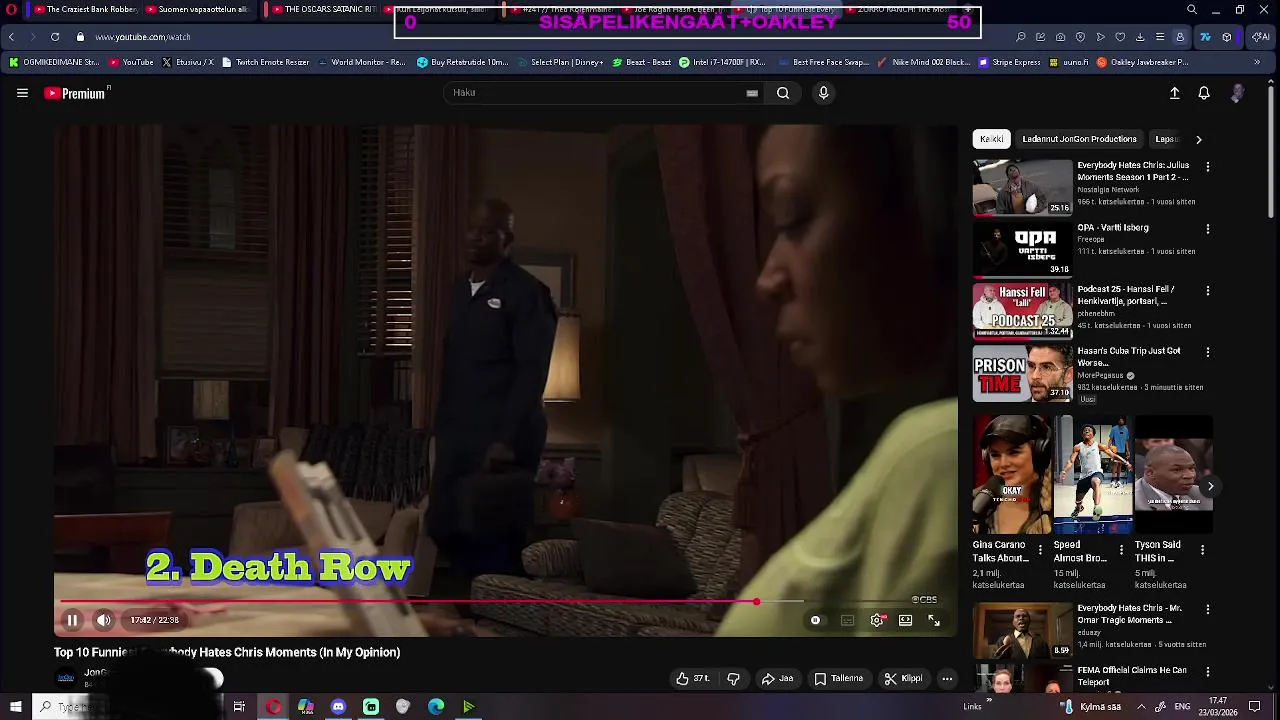Open the browser tab search magnifier

(x=1192, y=10)
